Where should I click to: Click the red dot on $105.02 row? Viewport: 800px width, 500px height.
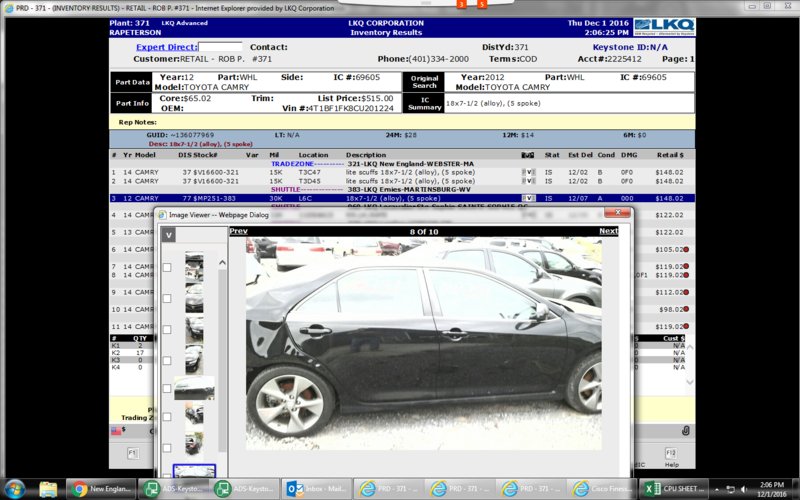pos(686,249)
